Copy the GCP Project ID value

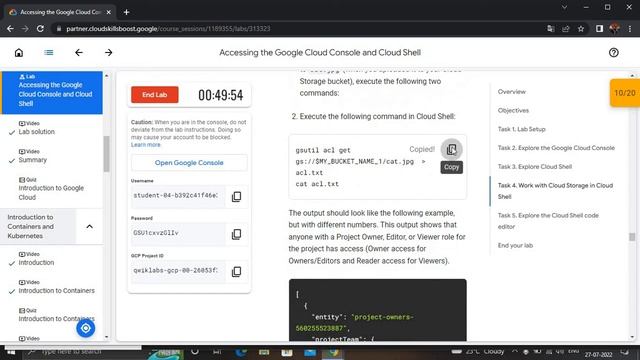point(236,272)
